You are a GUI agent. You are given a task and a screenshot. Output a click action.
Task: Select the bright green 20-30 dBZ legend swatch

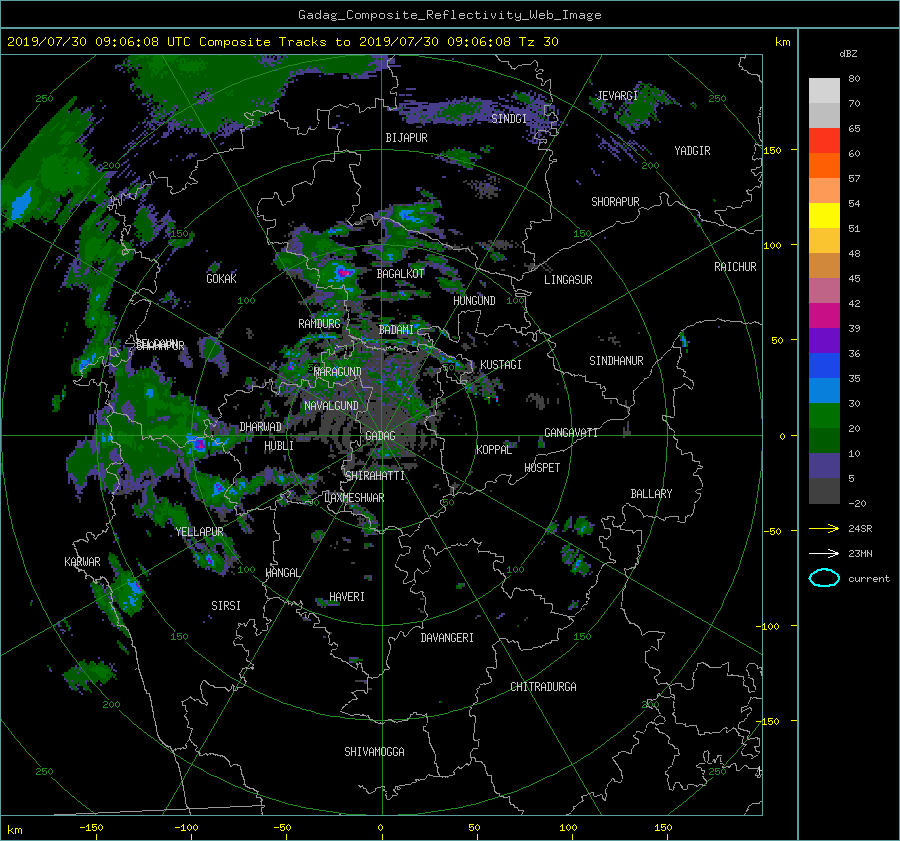tap(824, 416)
